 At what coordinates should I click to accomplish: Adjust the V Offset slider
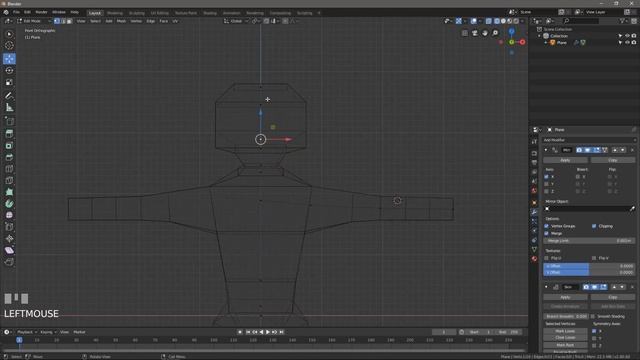(589, 273)
